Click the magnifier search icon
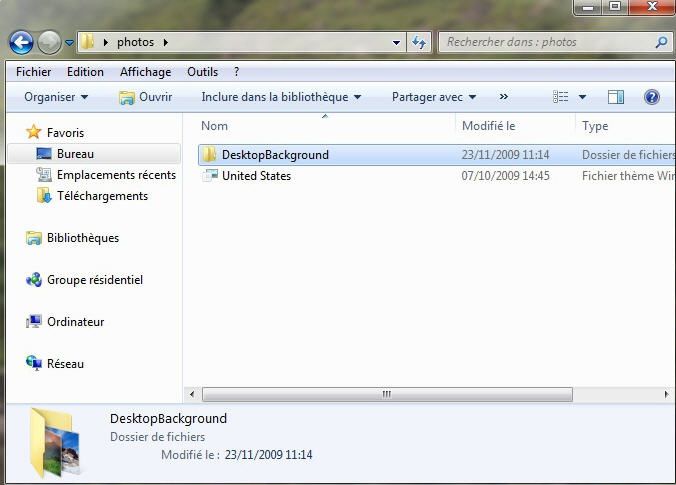676x485 pixels. (661, 42)
